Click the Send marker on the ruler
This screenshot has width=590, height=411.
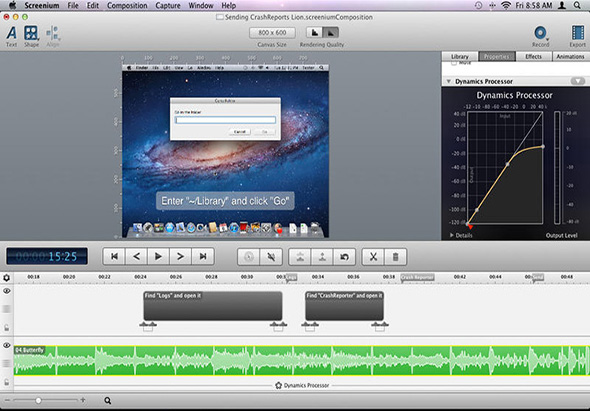point(538,277)
